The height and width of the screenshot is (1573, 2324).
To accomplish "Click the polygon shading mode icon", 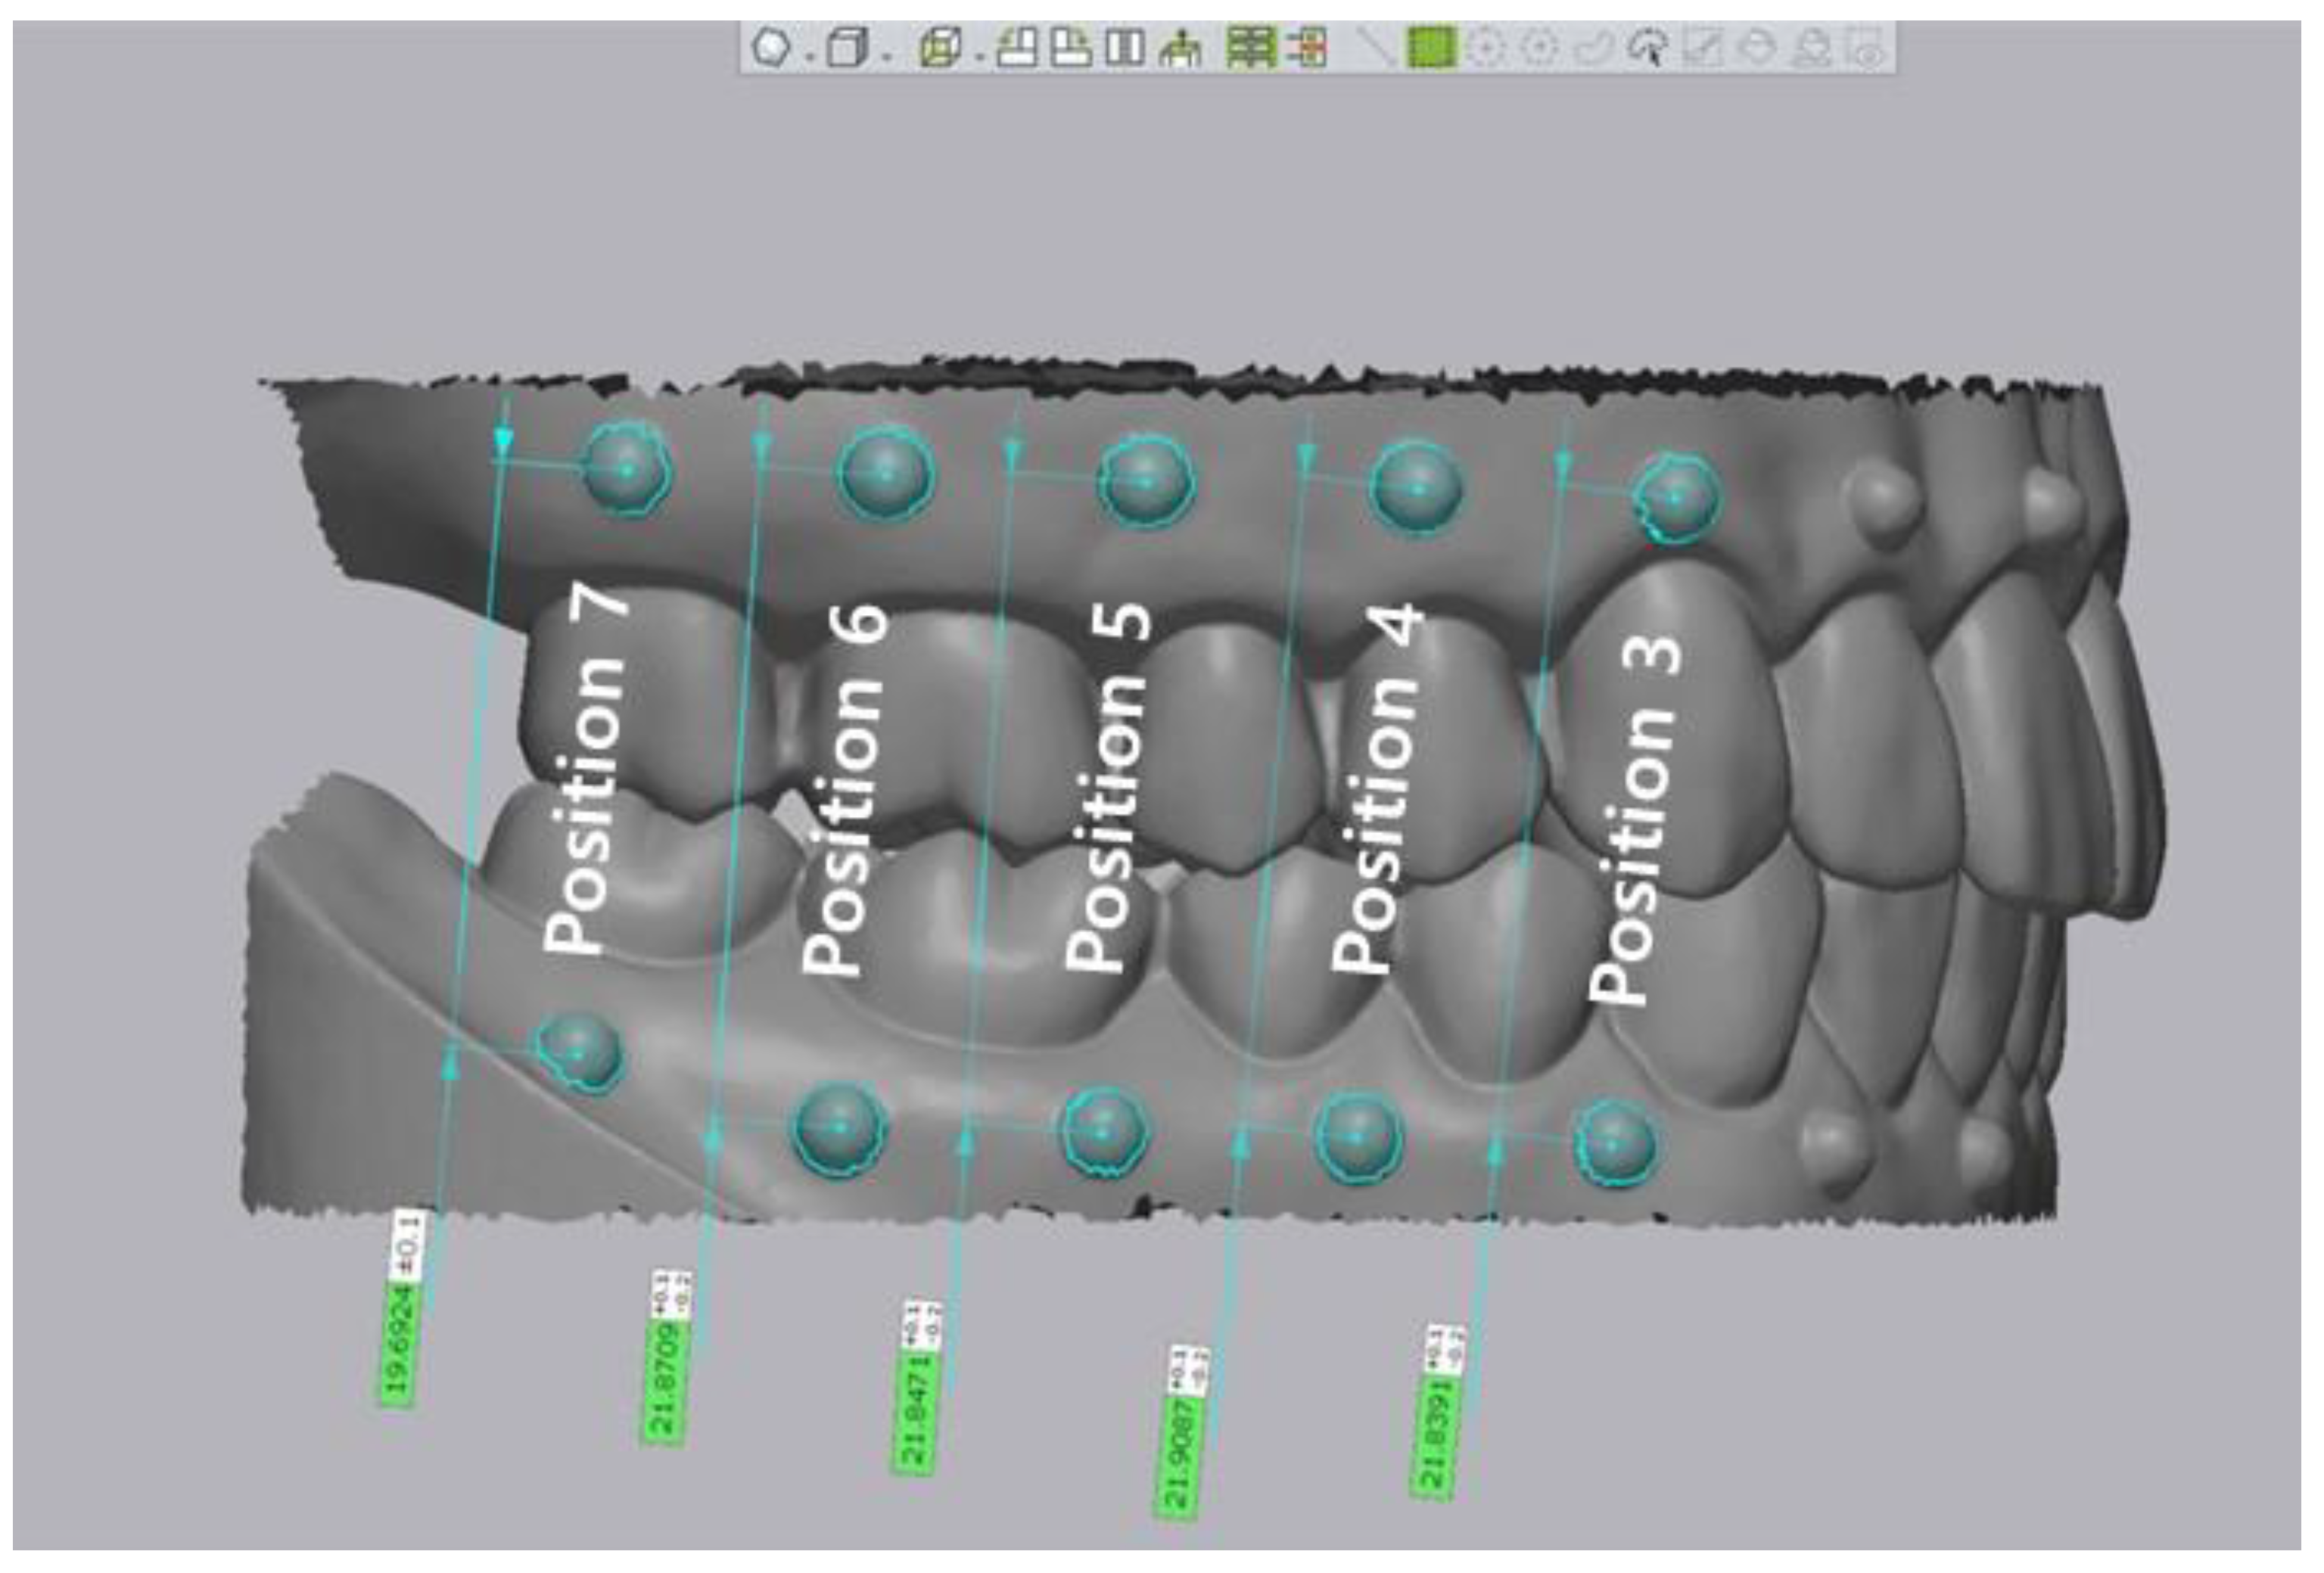I will tap(771, 46).
